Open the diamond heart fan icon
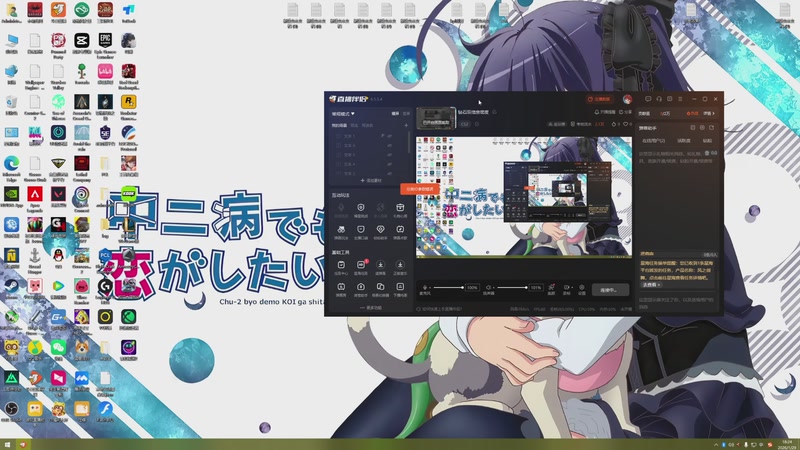The height and width of the screenshot is (450, 800). 381,229
